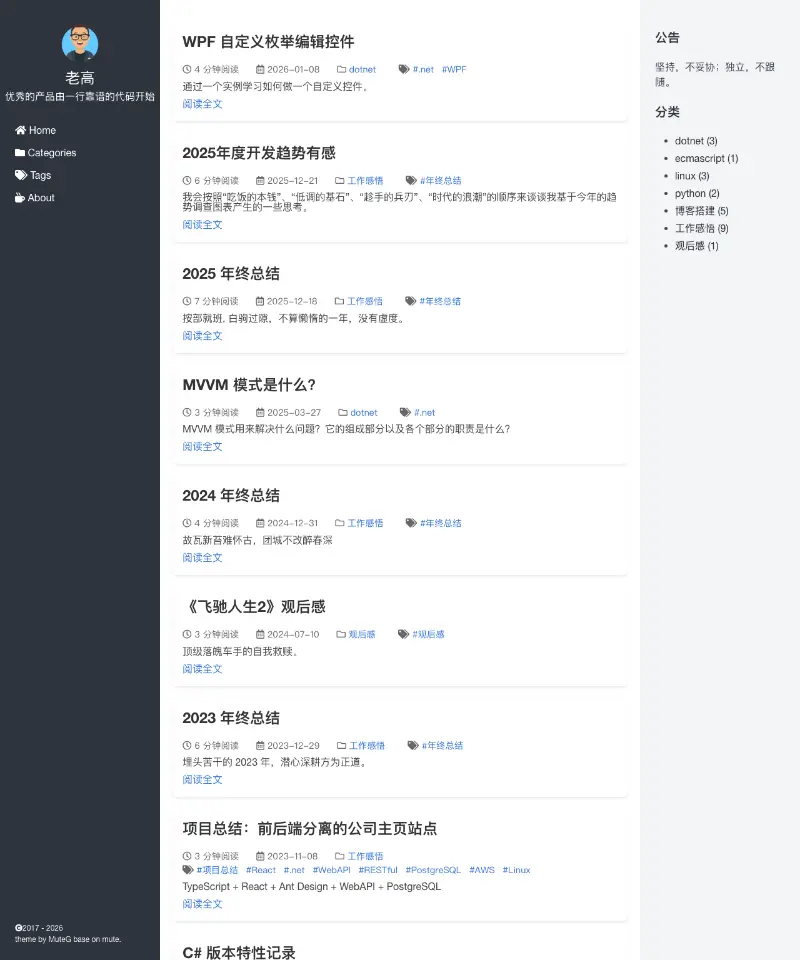
Task: Open the About menu item
Action: coord(35,198)
